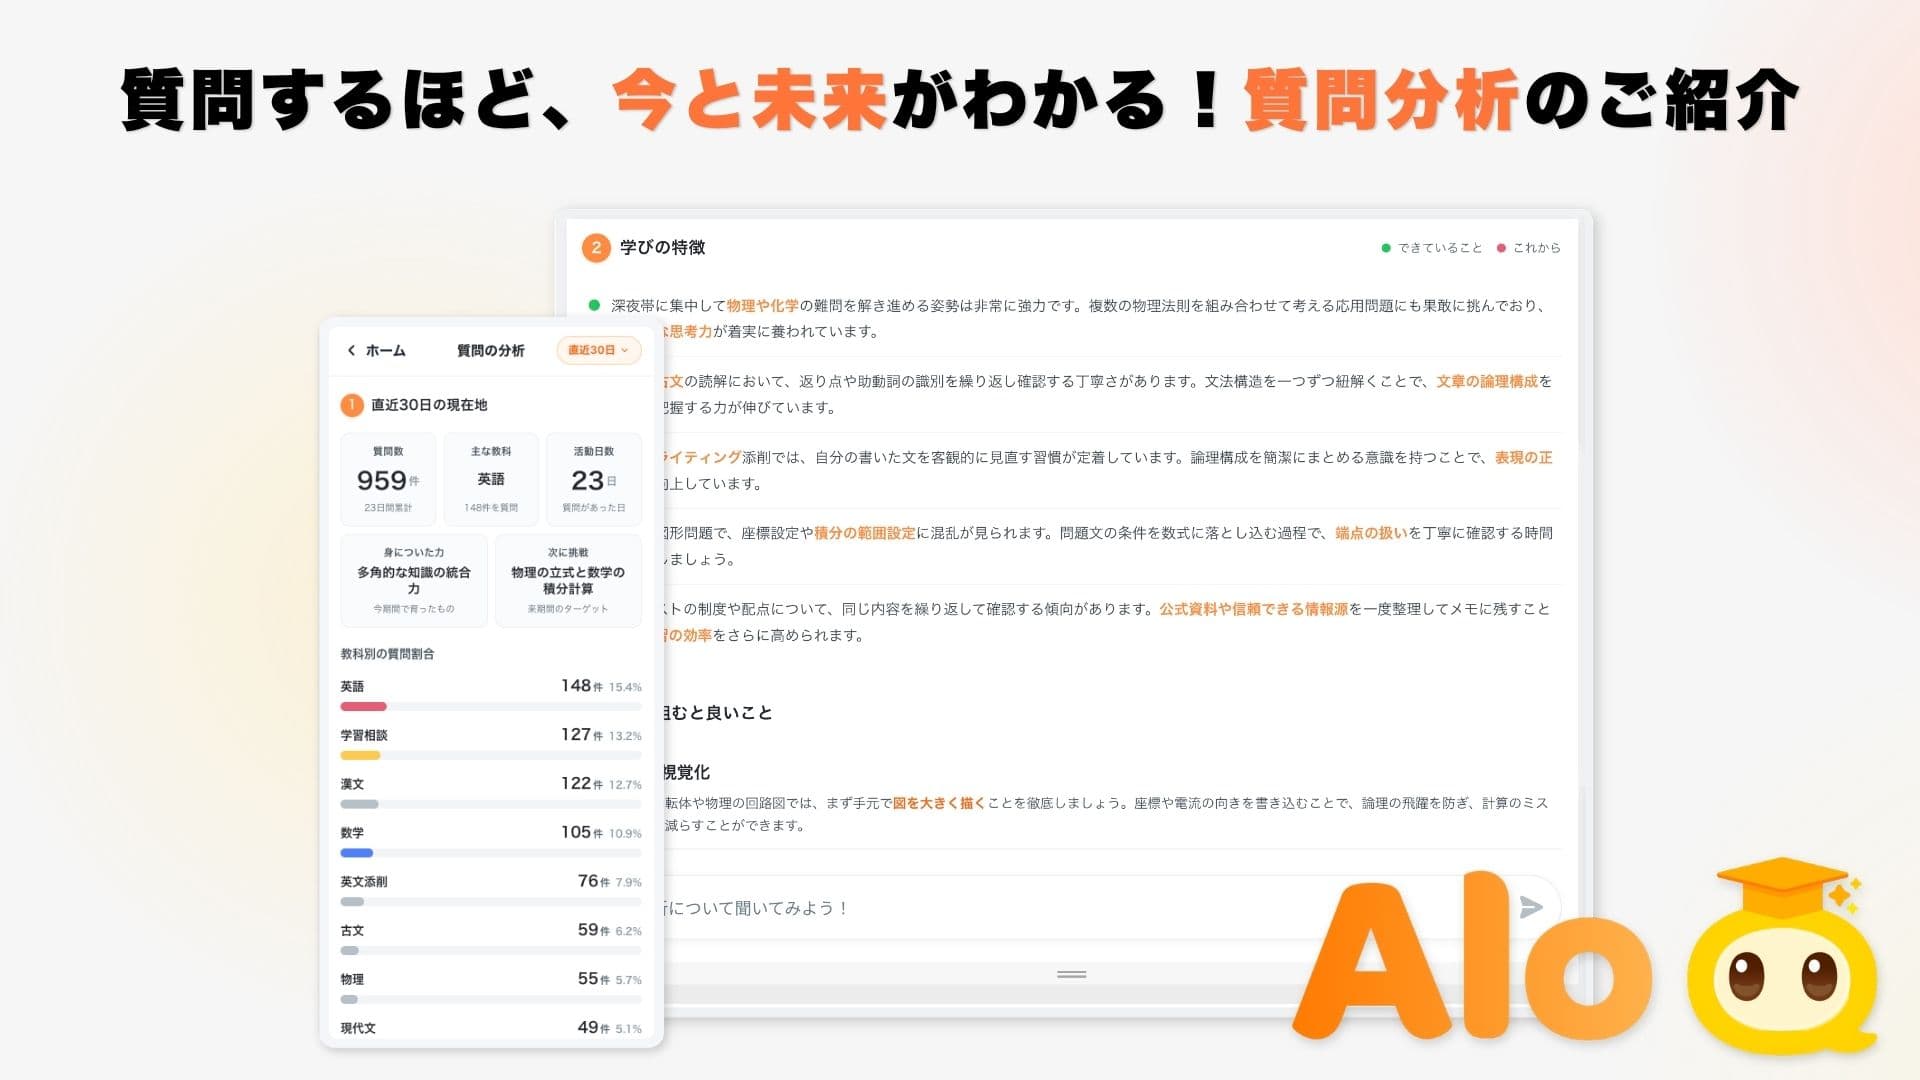The image size is (1920, 1080).
Task: Click the highlighted 公式資料や信頼できる情報源 text
Action: 1254,610
